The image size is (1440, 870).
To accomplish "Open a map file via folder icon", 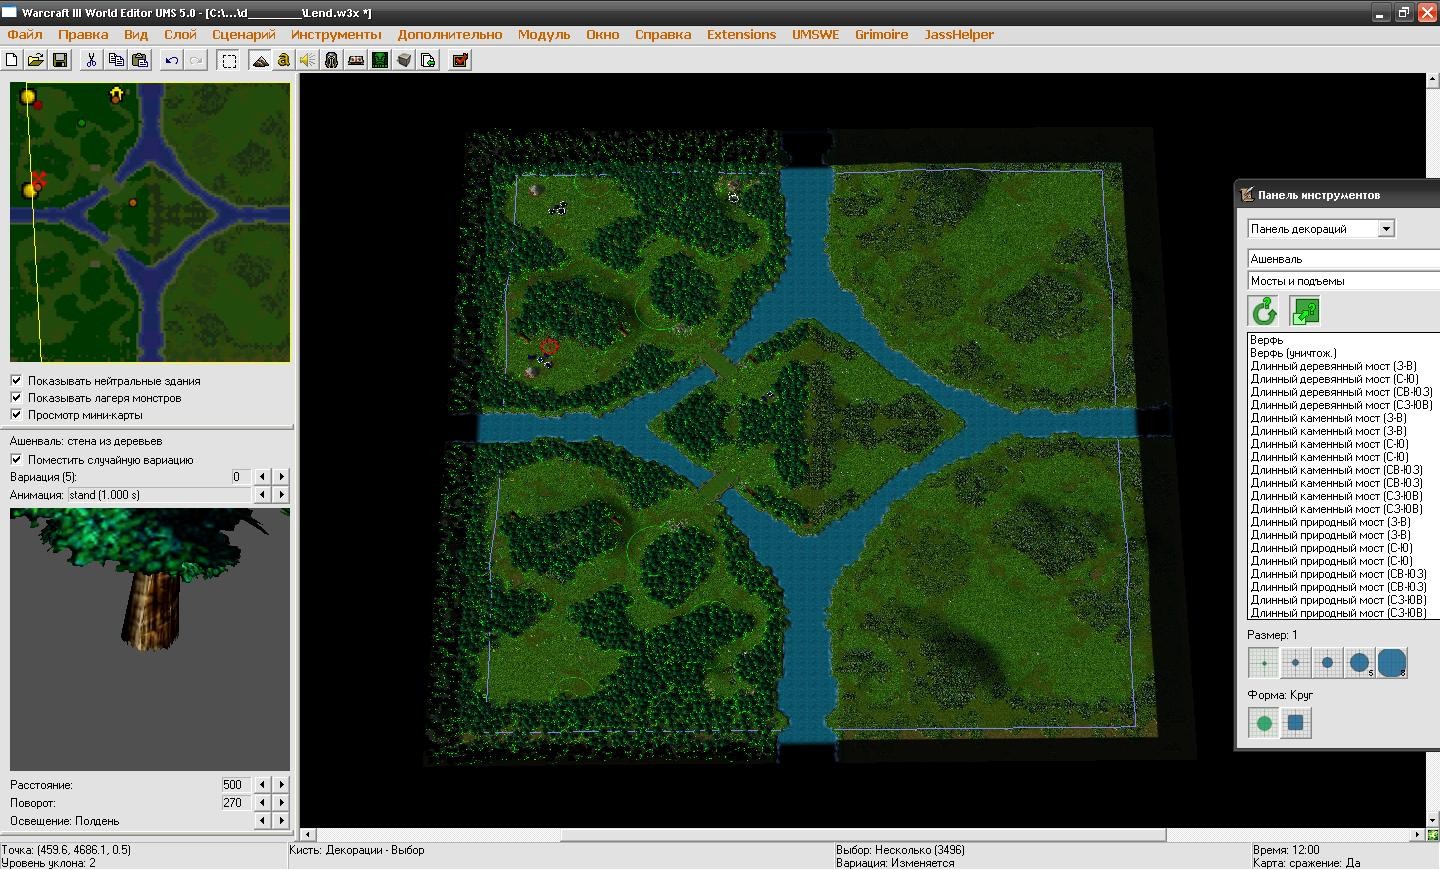I will (x=35, y=60).
